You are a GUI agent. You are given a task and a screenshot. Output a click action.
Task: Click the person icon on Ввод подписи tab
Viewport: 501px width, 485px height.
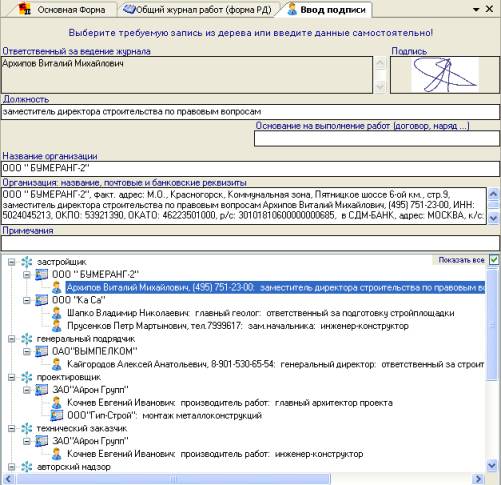pyautogui.click(x=292, y=9)
